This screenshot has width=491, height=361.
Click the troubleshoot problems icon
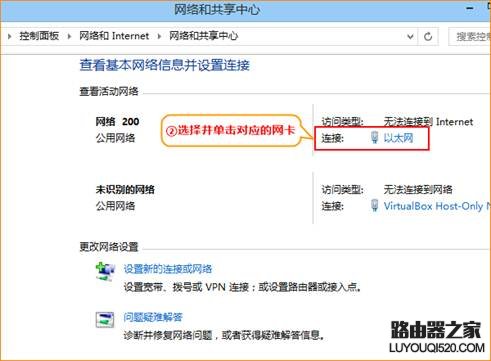pyautogui.click(x=105, y=320)
